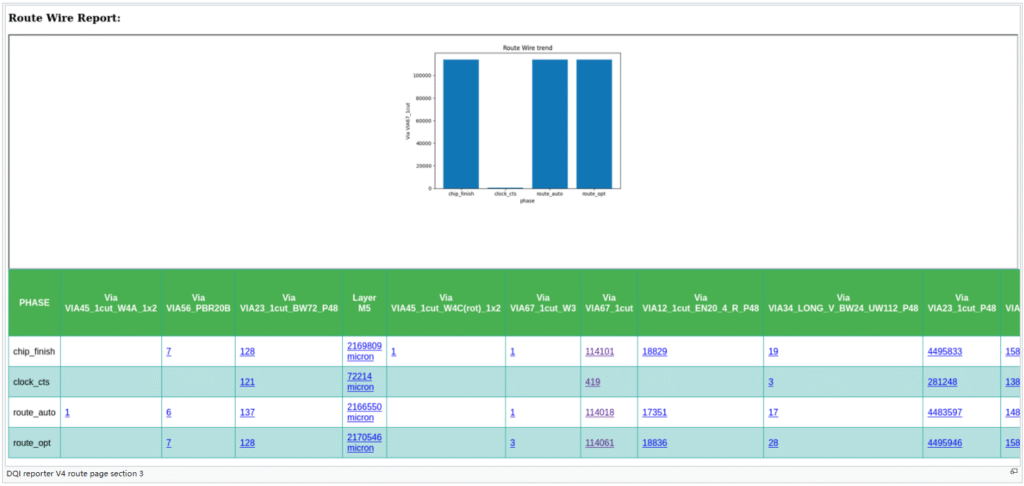Image resolution: width=1024 pixels, height=486 pixels.
Task: Click the small icon at the report's bottom-right corner
Action: 1013,471
